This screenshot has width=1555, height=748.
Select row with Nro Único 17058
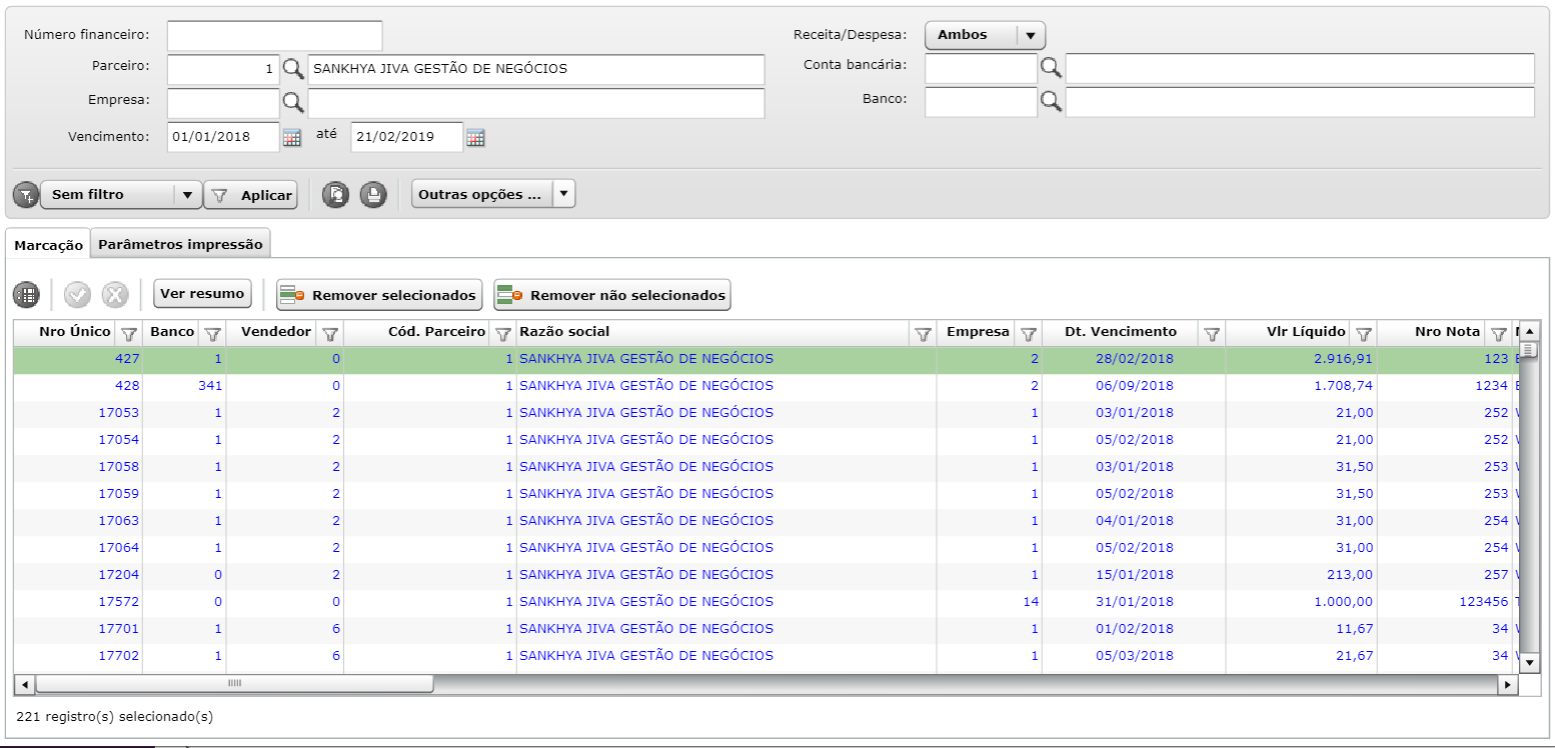click(765, 467)
